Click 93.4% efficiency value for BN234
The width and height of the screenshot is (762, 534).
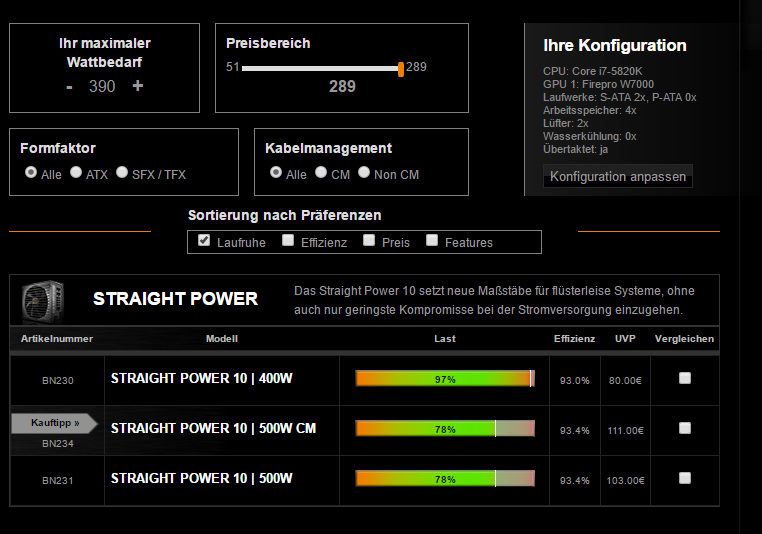click(574, 431)
